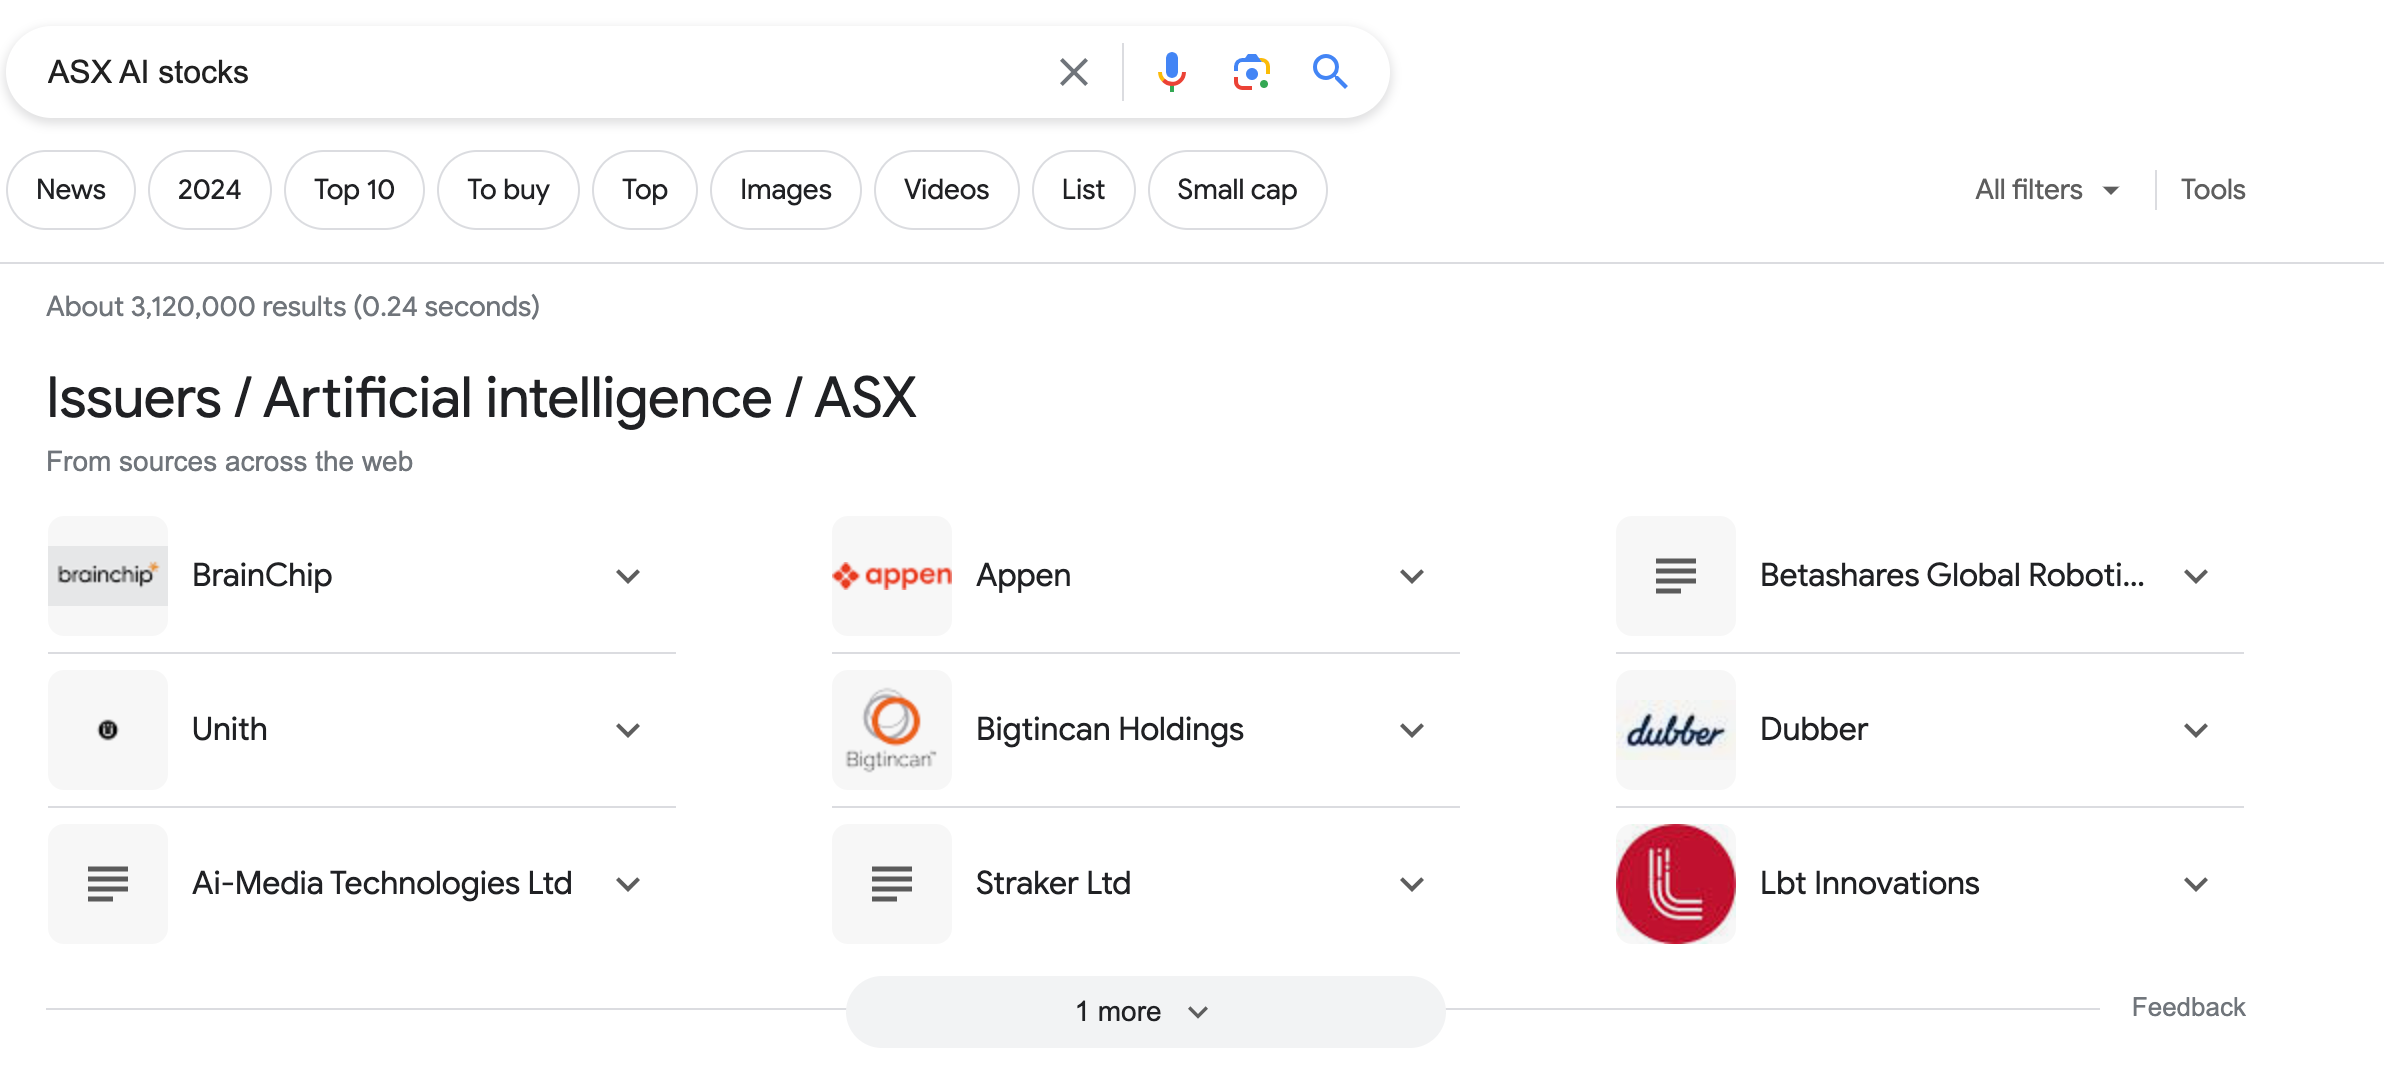Switch to Videos results

pyautogui.click(x=947, y=190)
